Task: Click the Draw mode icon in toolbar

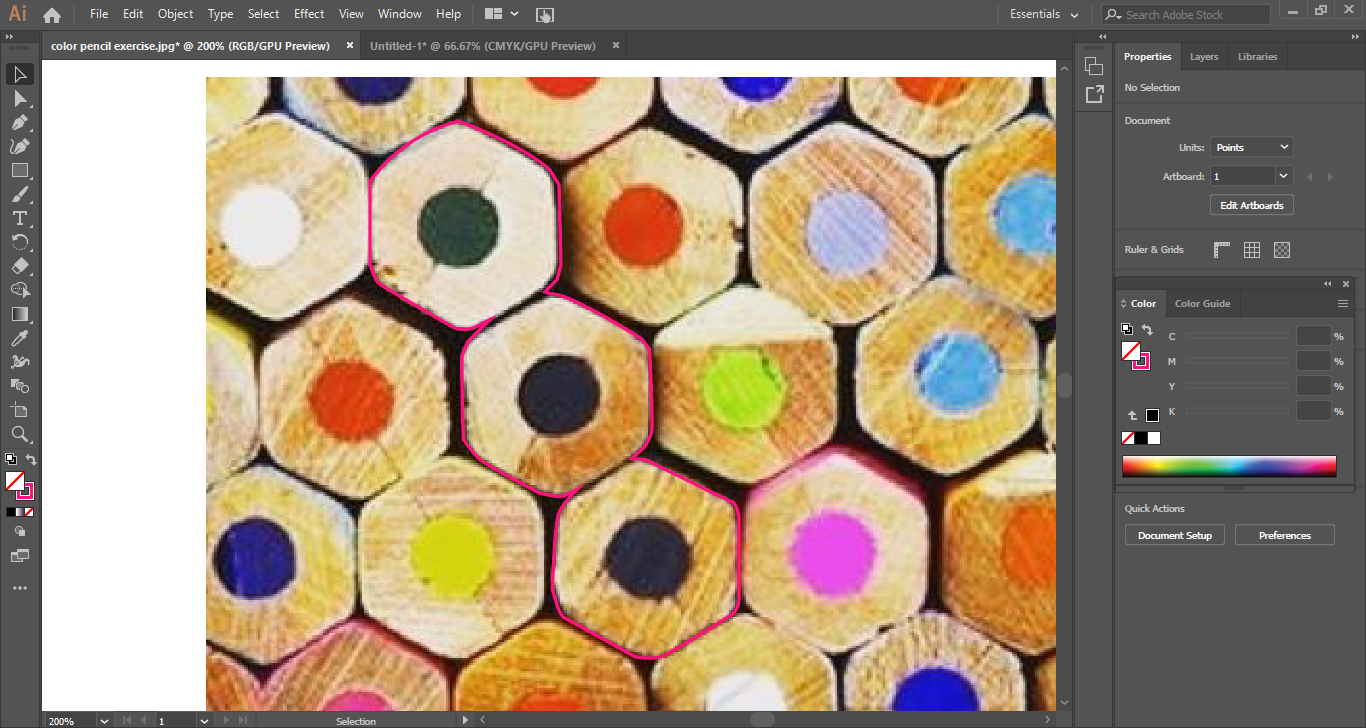Action: [x=19, y=532]
